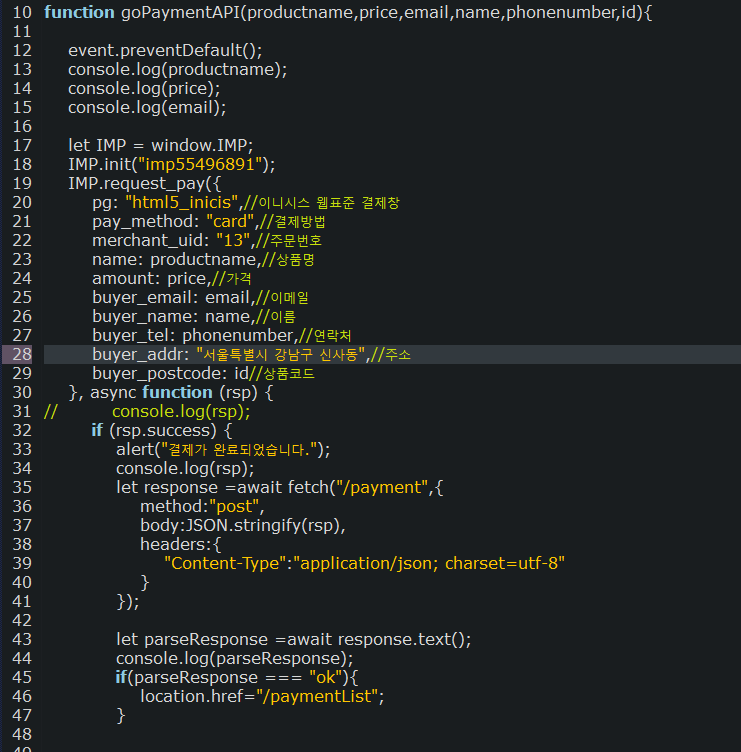Click line number 10 in the gutter
This screenshot has width=741, height=752.
[x=22, y=12]
